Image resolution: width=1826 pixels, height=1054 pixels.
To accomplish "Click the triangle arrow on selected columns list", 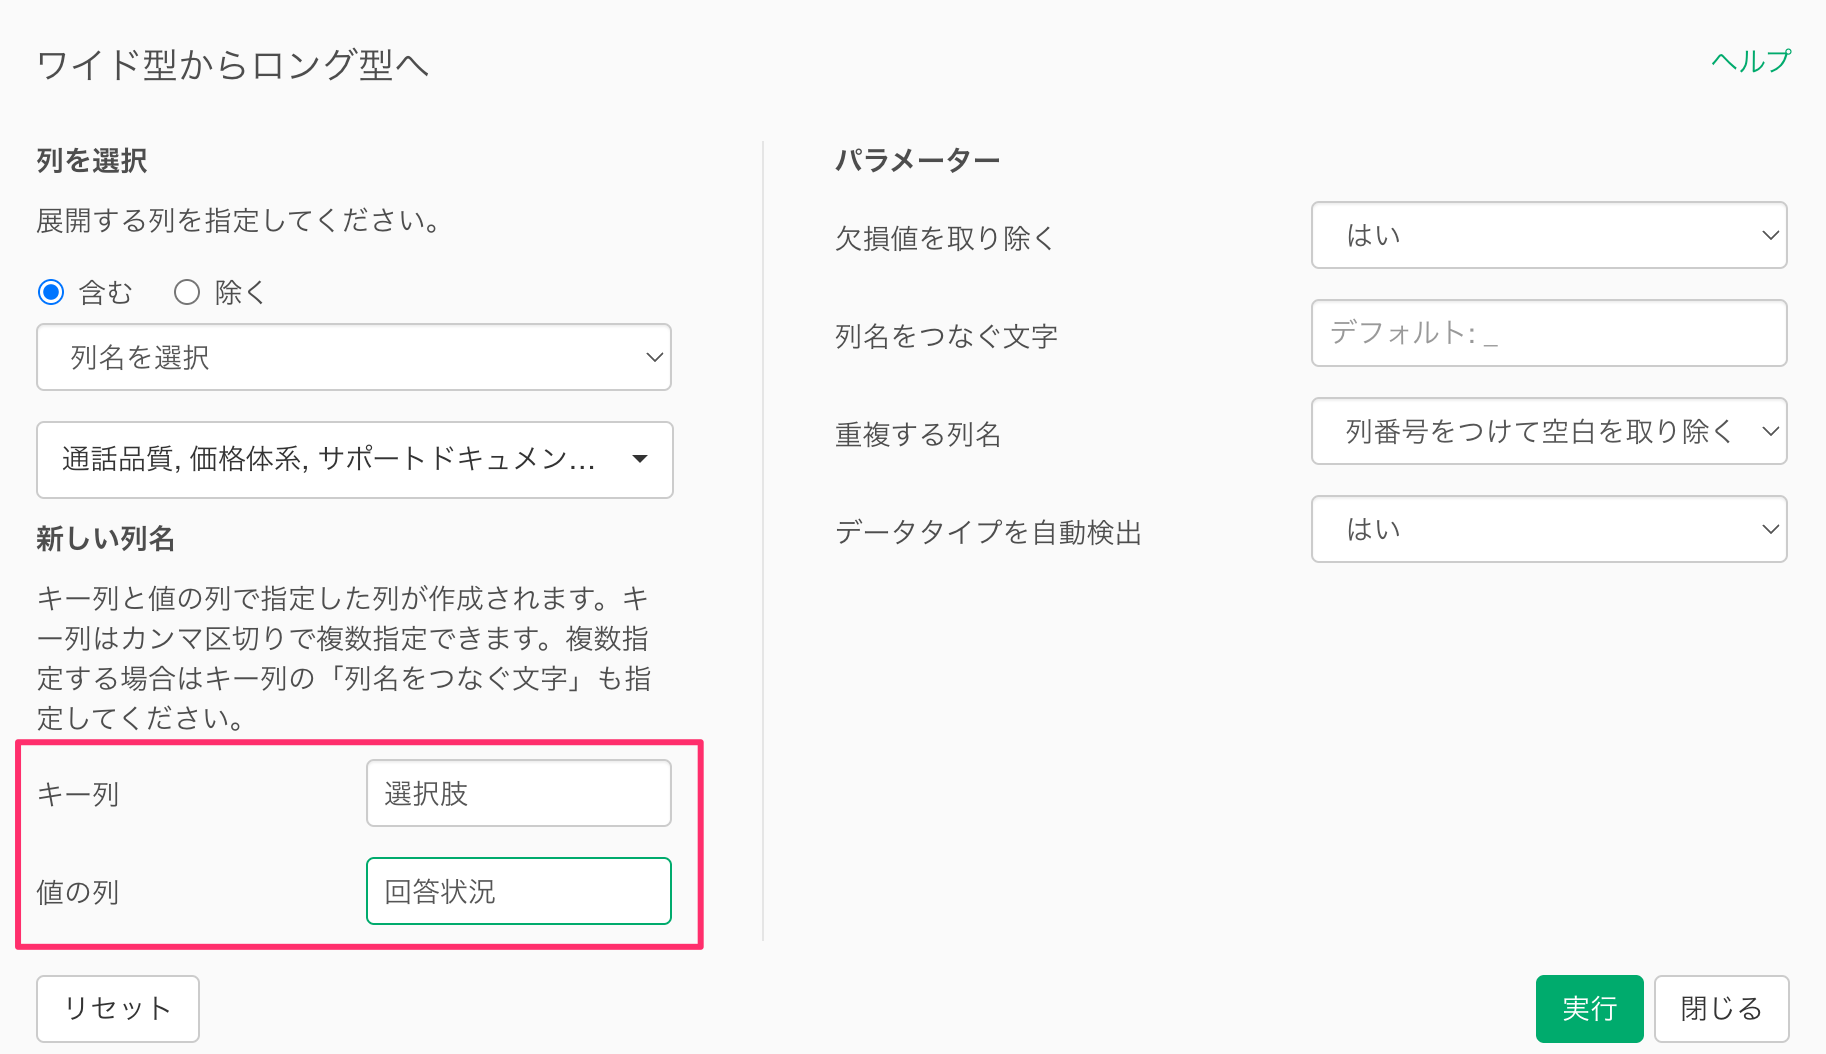I will coord(640,459).
